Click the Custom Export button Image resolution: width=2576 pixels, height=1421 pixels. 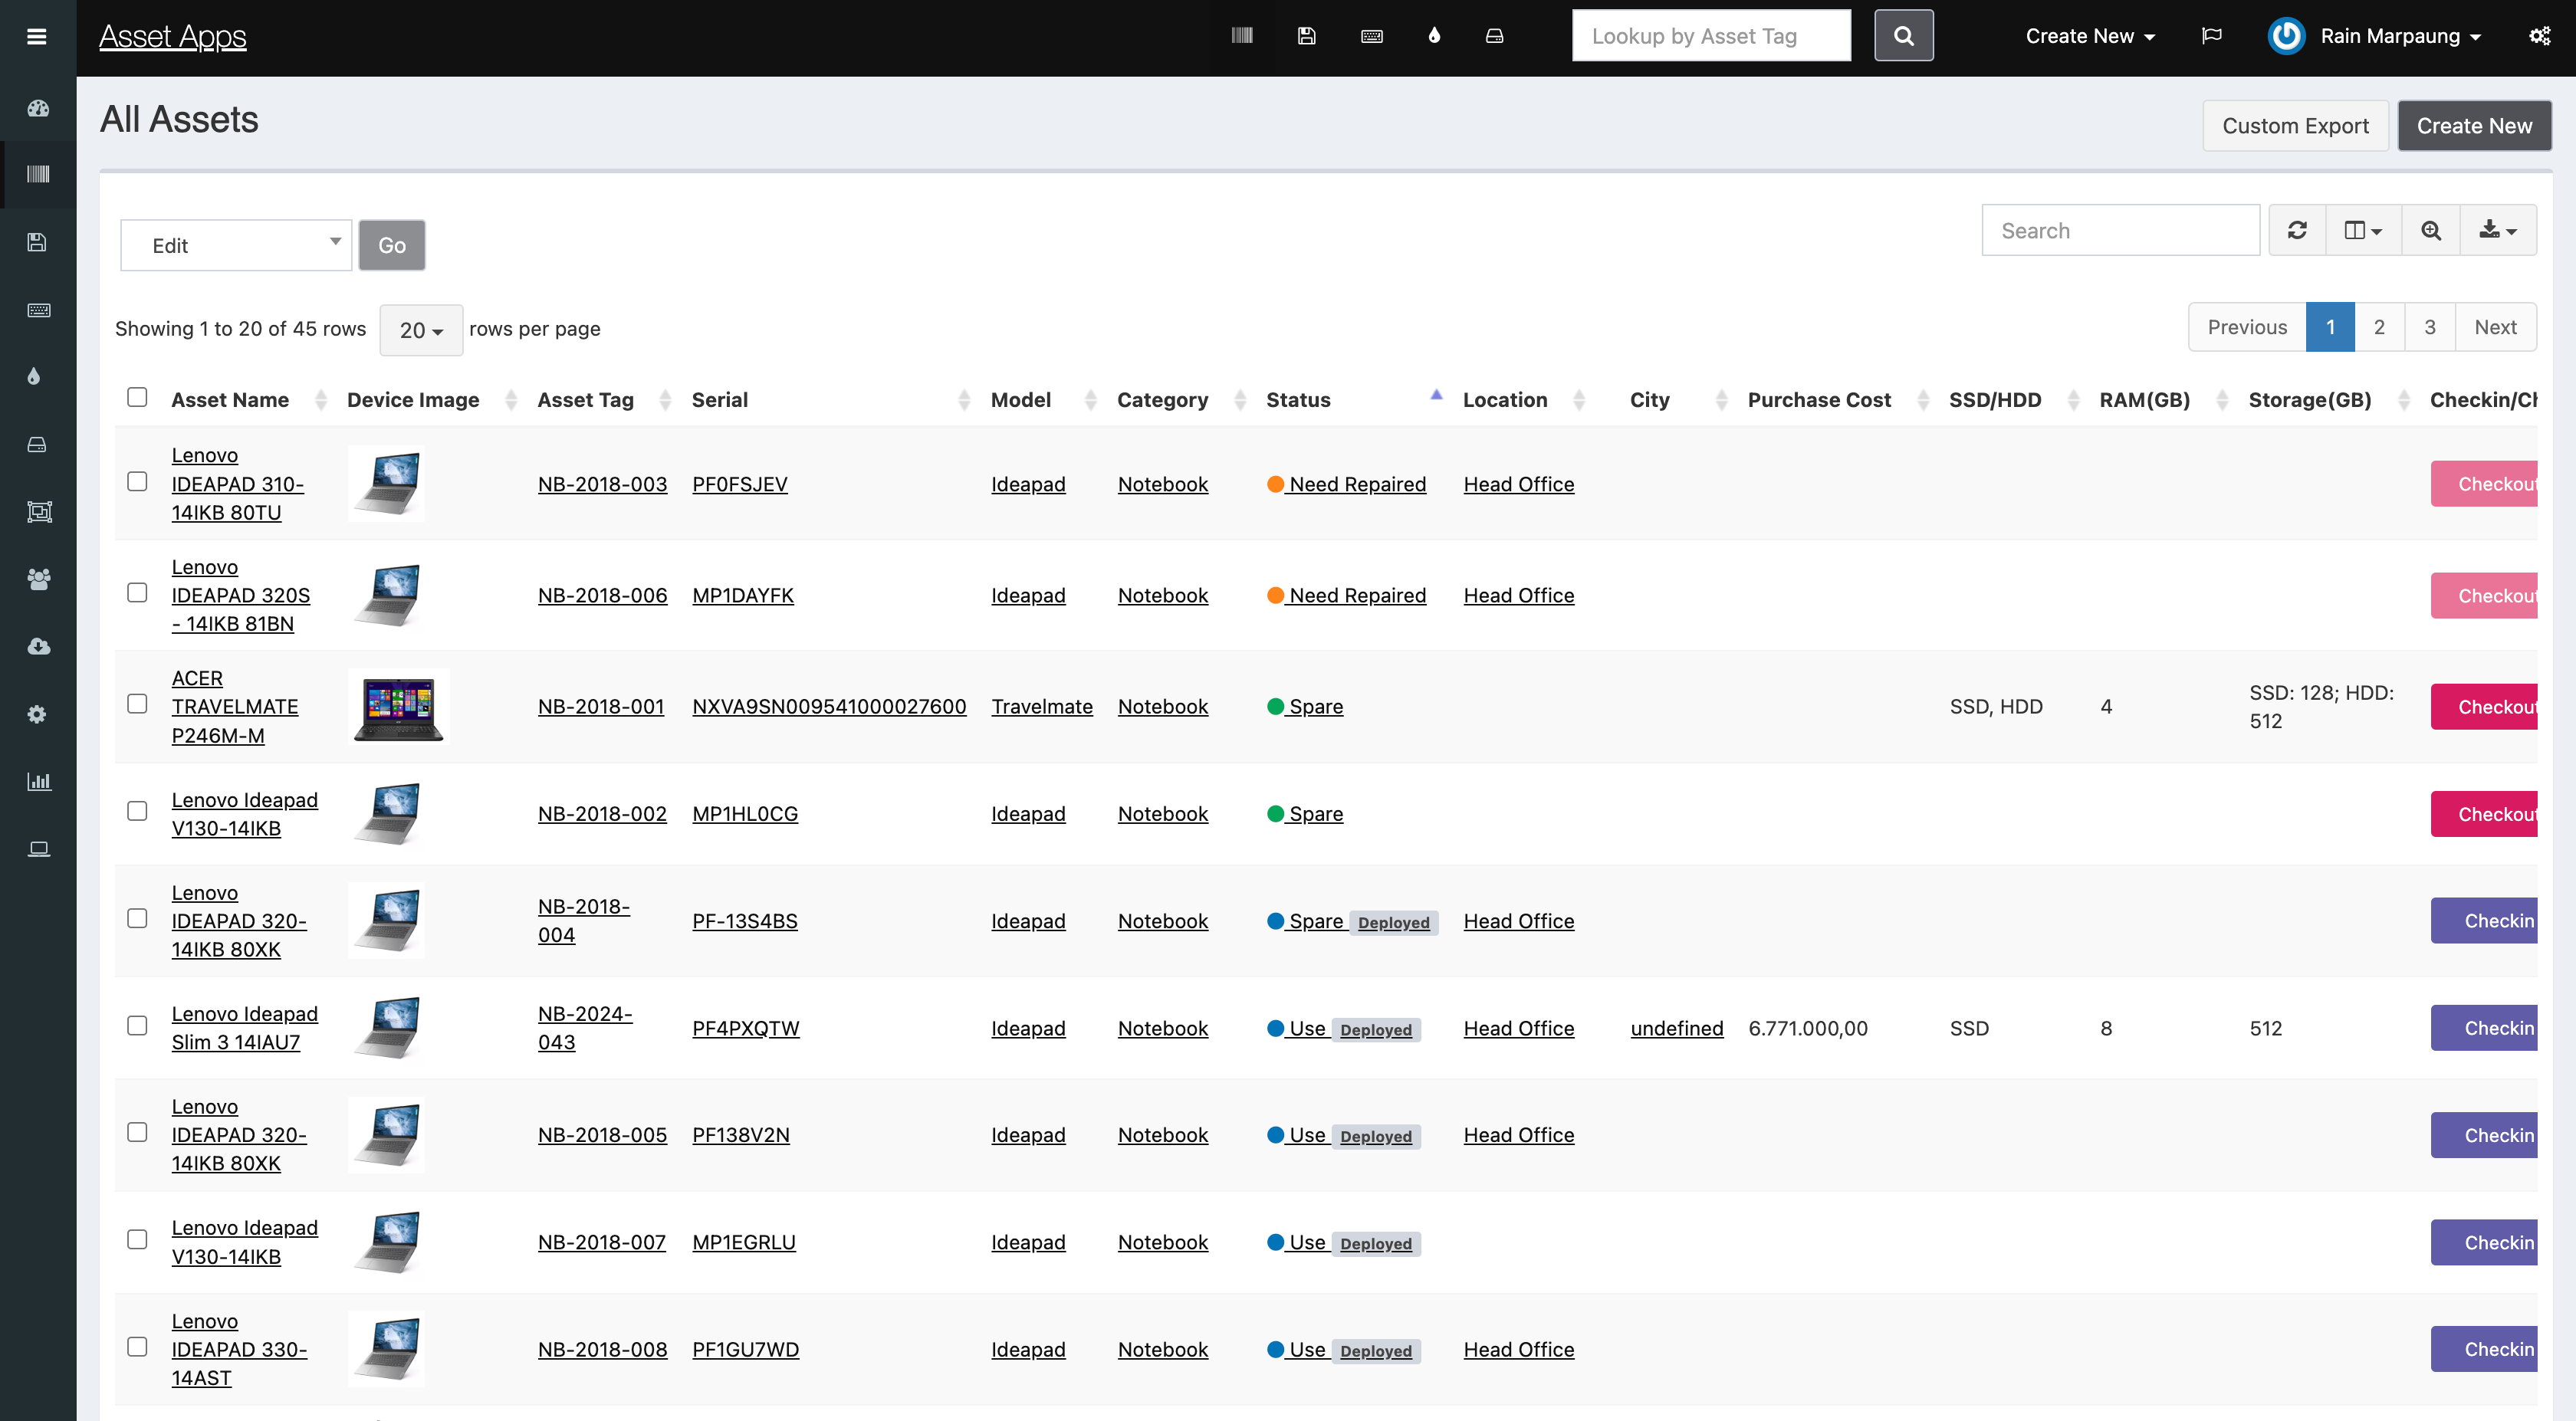[2295, 126]
